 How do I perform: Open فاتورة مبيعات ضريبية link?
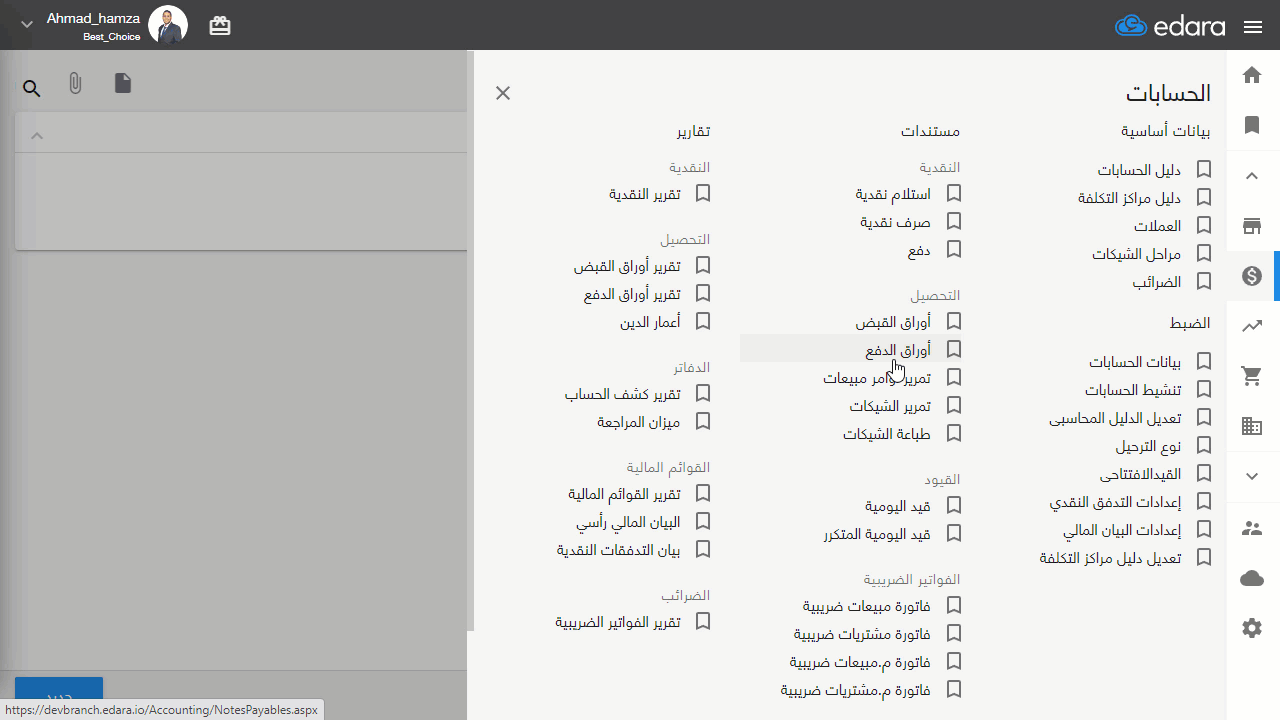[x=867, y=606]
